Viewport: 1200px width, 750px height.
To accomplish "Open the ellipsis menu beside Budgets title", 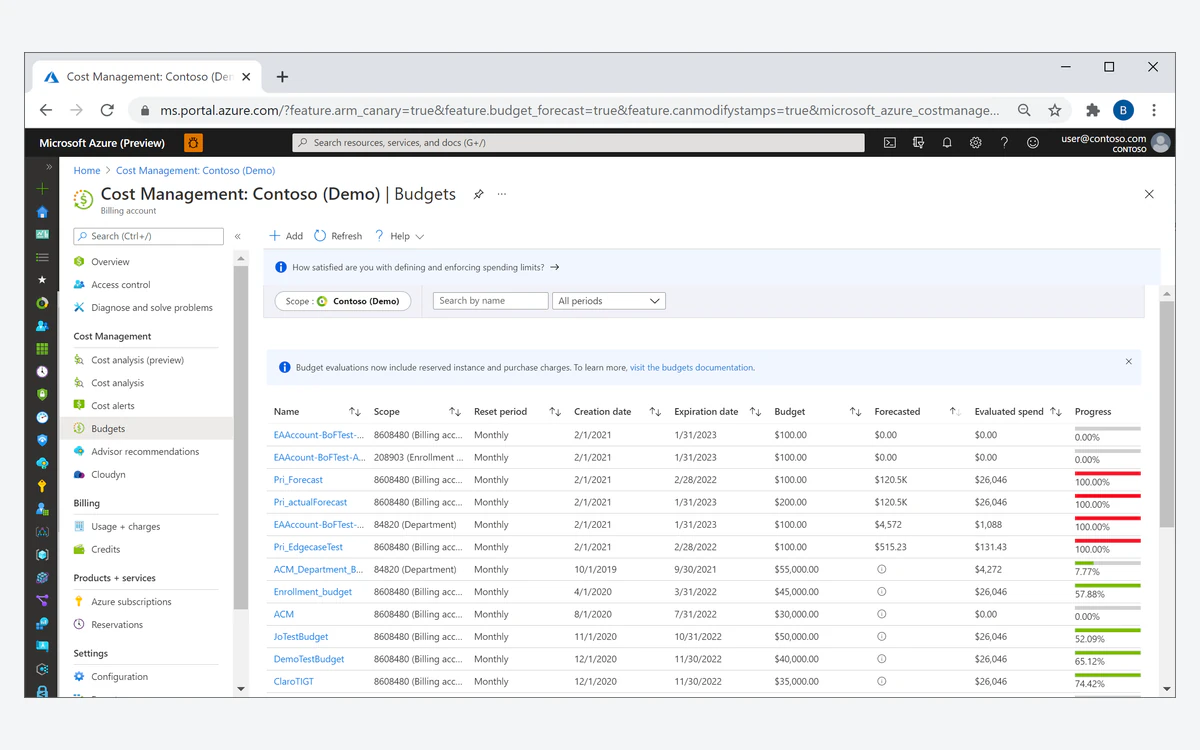I will (x=502, y=194).
